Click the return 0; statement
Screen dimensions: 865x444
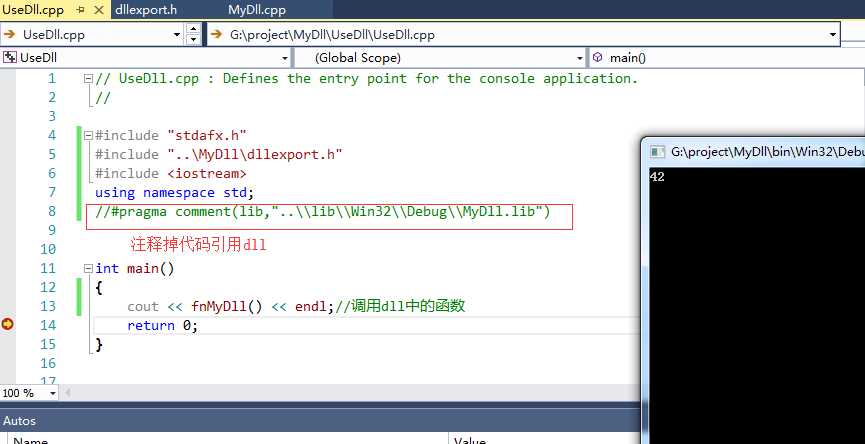coord(162,325)
